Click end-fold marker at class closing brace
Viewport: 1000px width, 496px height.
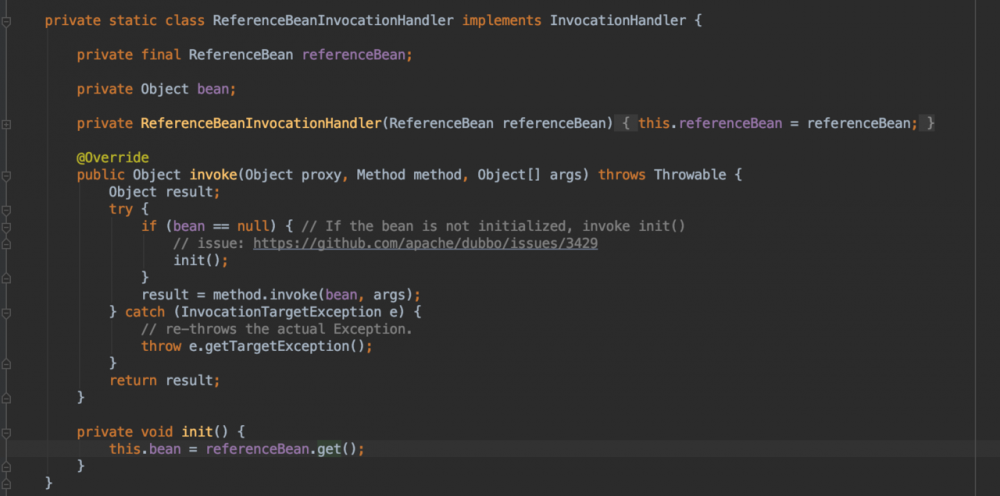[6, 483]
